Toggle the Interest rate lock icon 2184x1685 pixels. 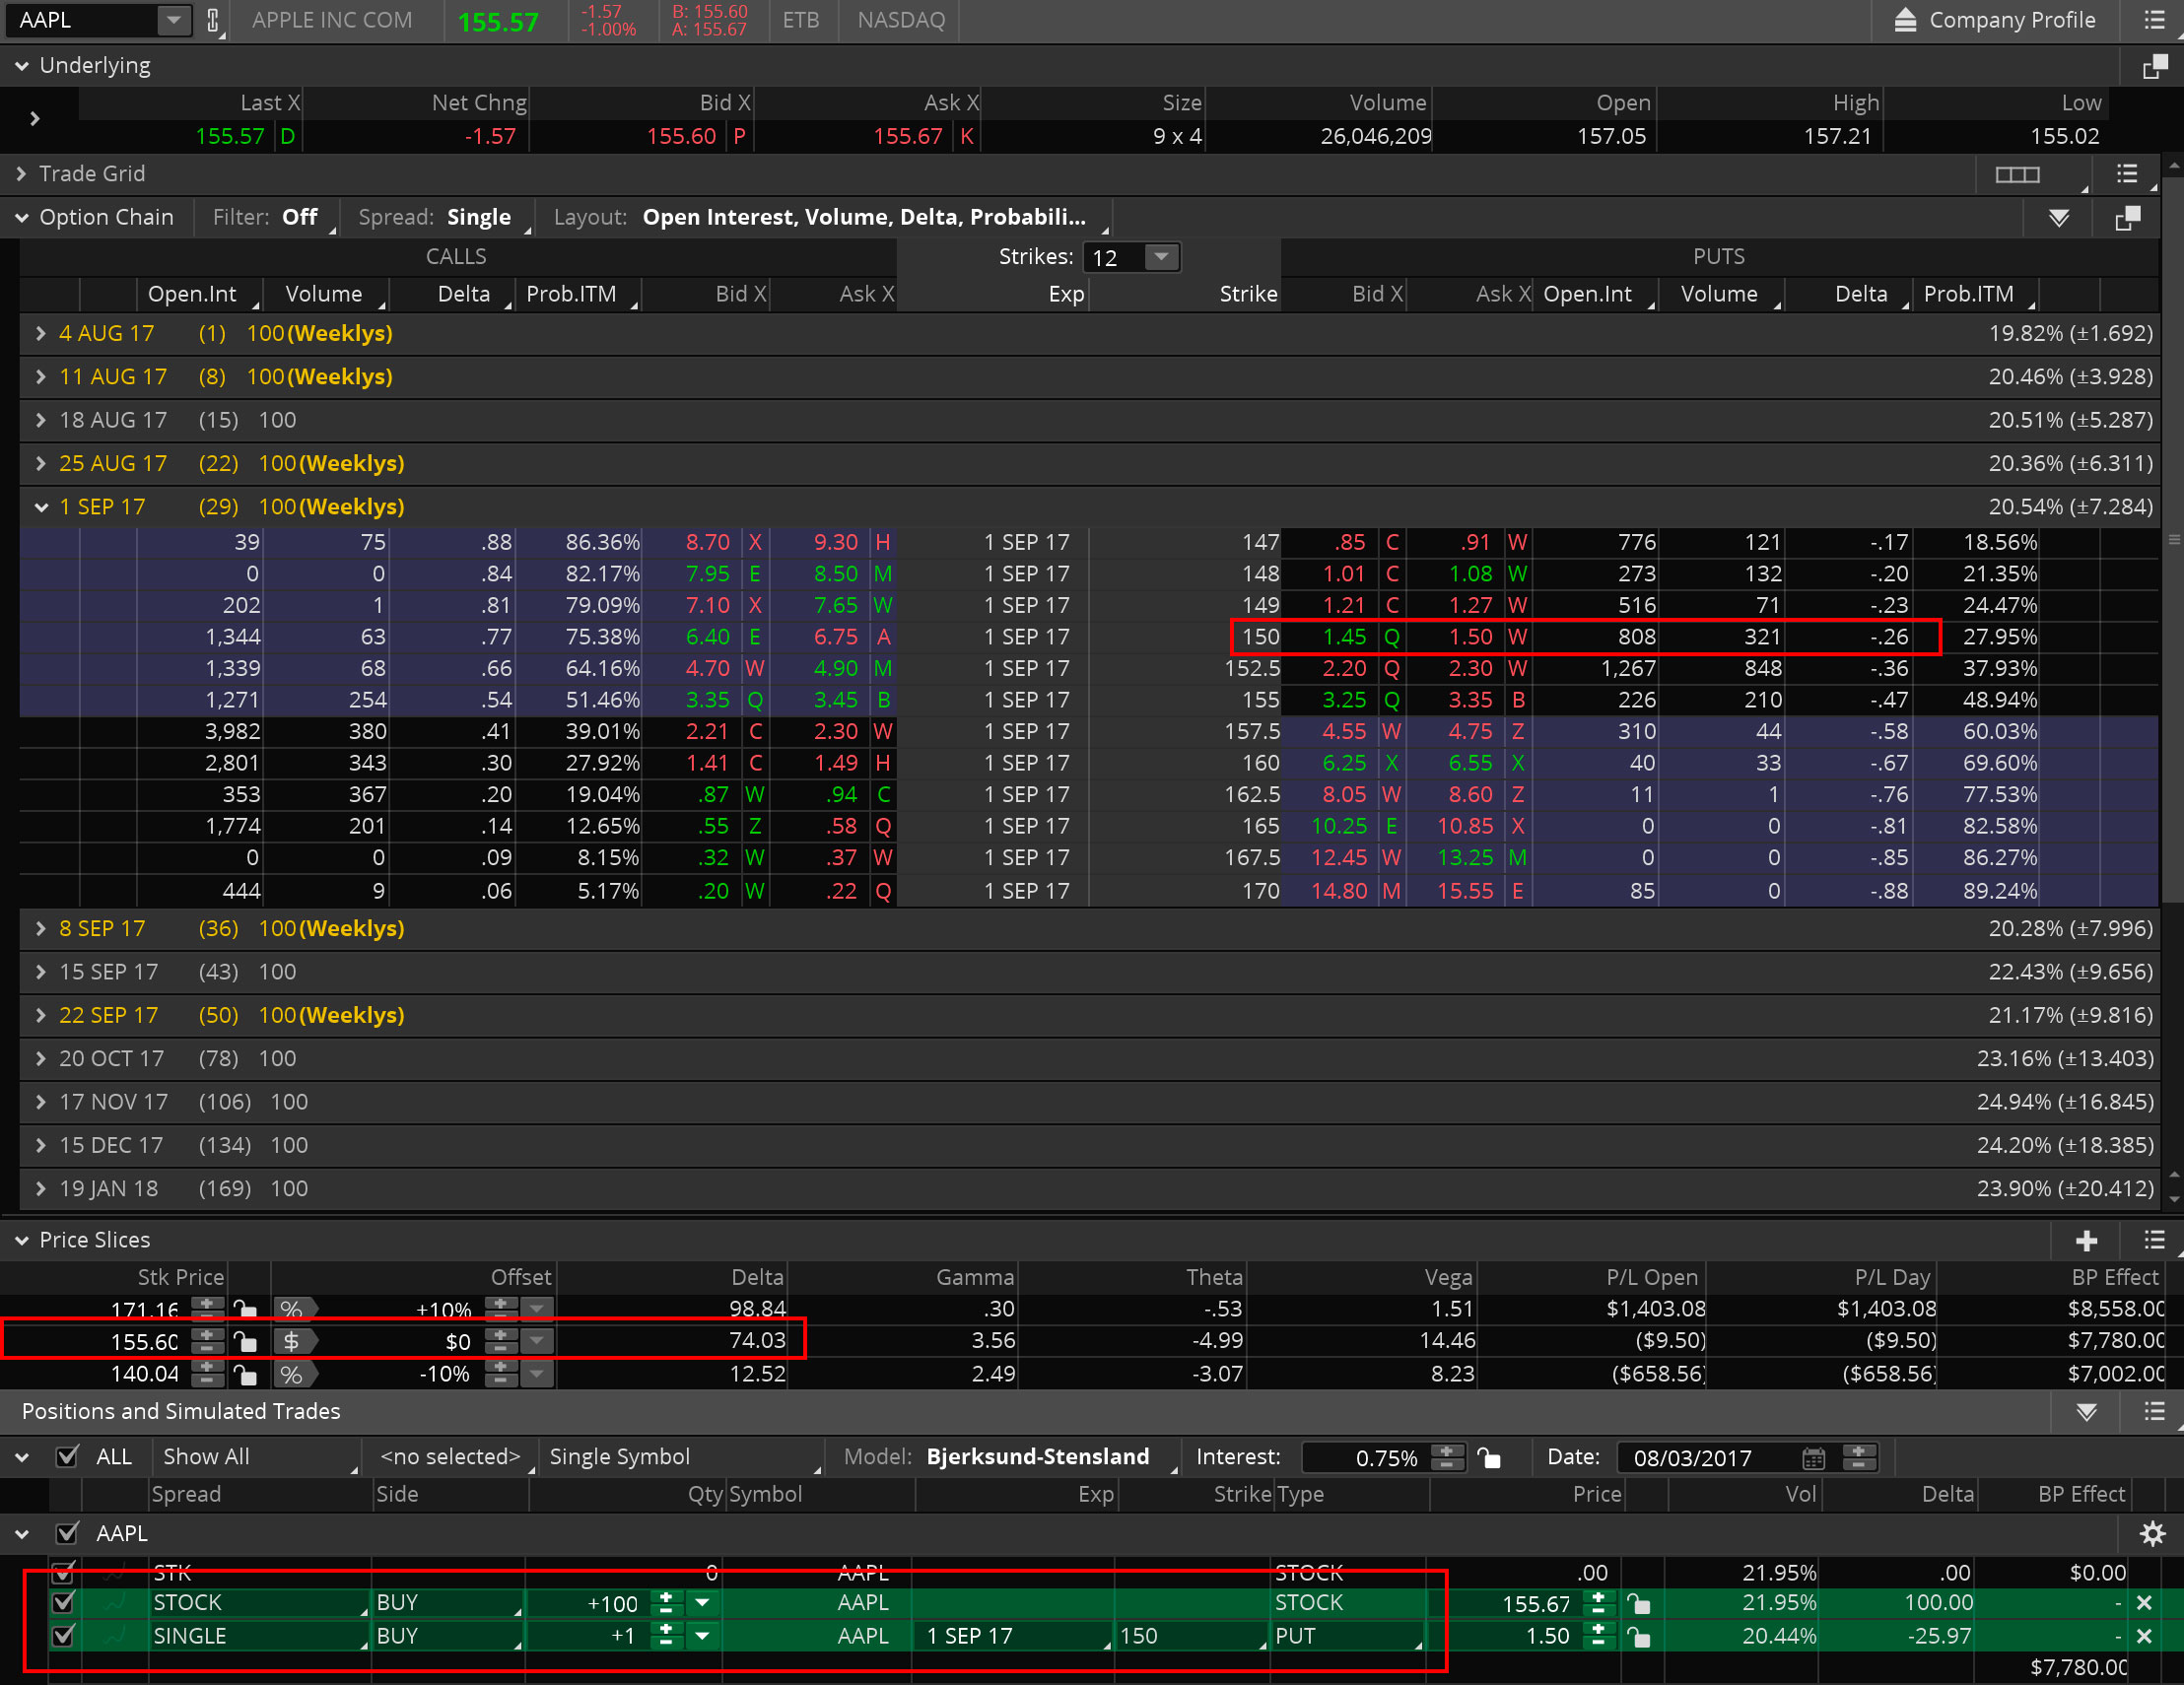[x=1489, y=1458]
